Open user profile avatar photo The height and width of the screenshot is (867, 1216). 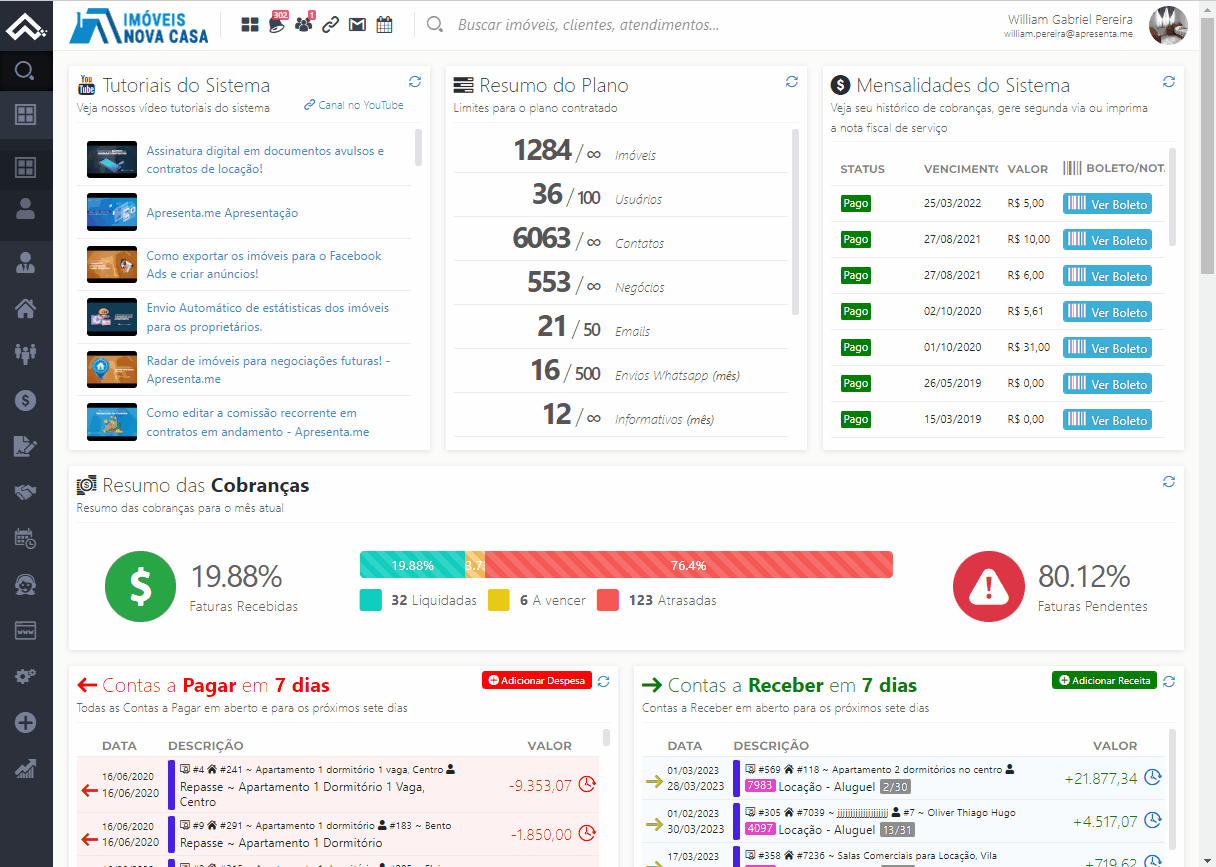click(x=1168, y=25)
